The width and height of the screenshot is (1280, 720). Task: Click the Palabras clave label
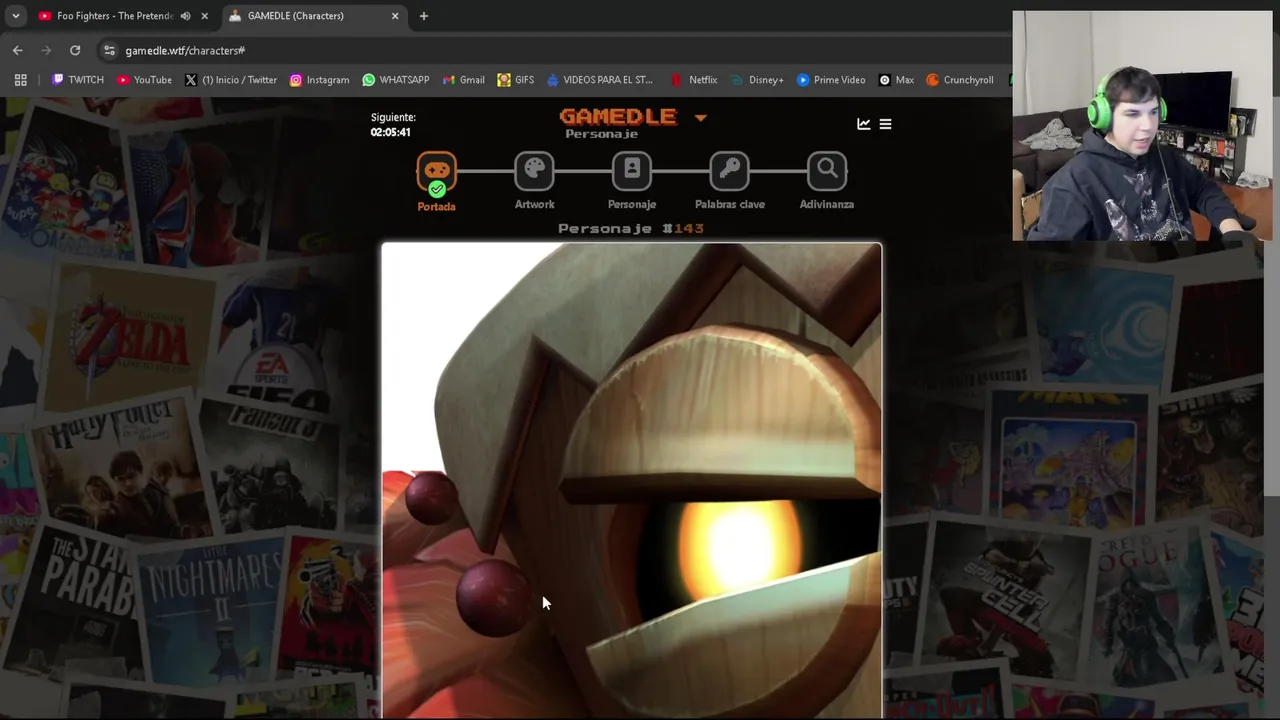[x=729, y=204]
